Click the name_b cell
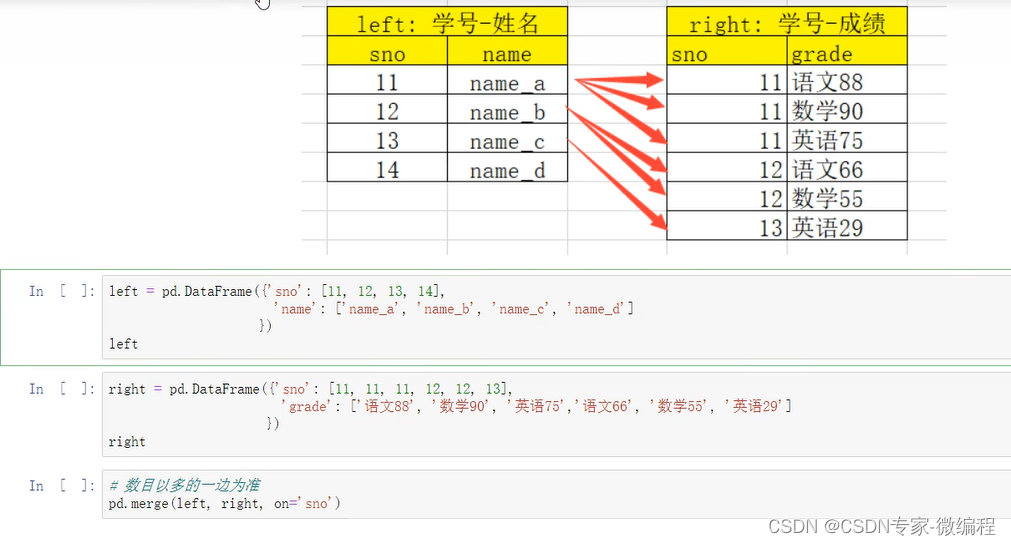 507,109
